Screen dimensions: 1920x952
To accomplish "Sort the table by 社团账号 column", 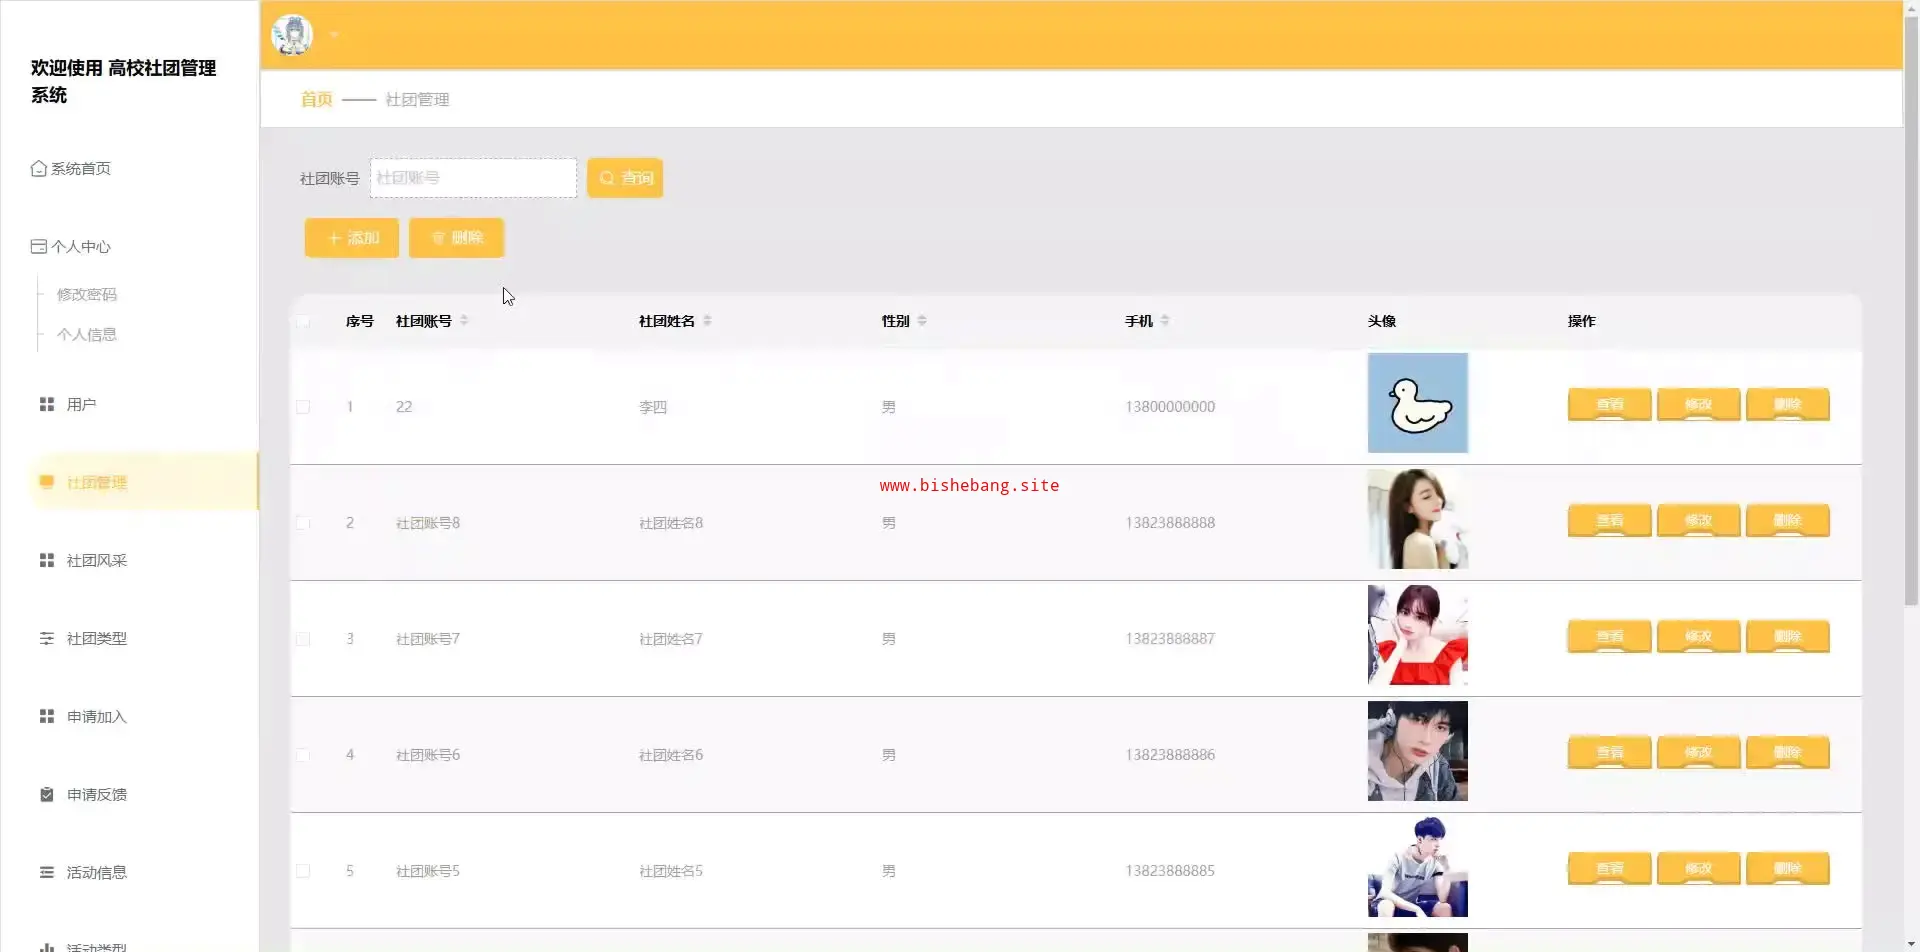I will (464, 321).
